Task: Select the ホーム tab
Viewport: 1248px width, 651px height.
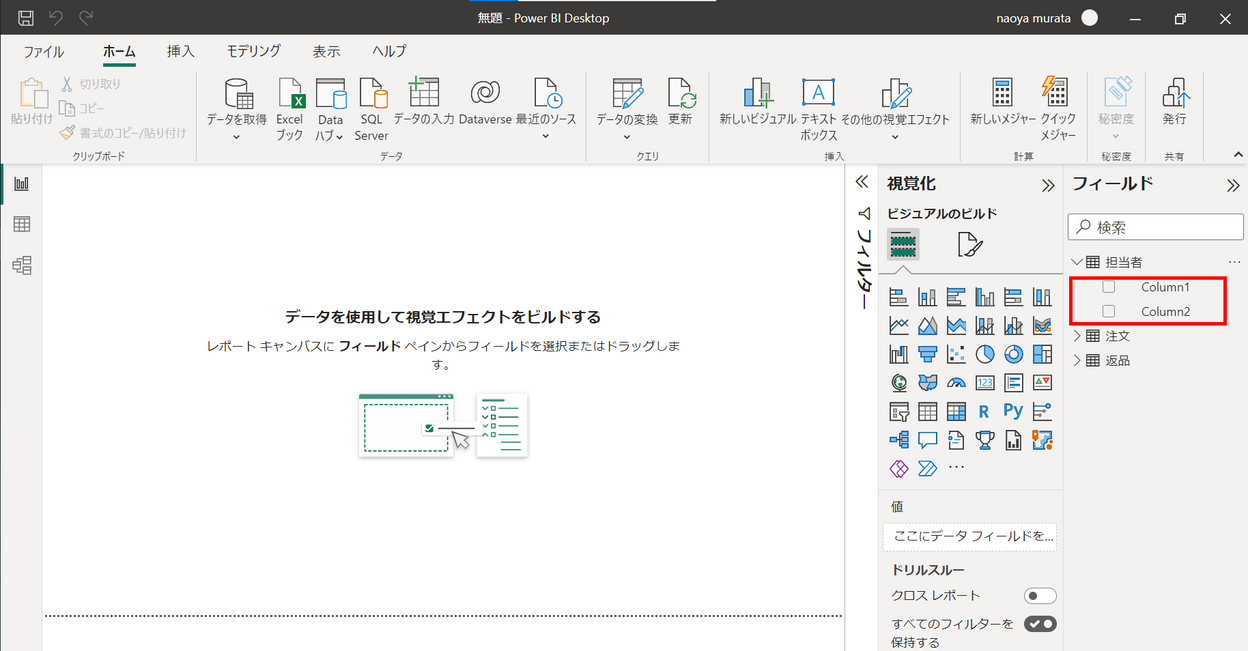Action: pos(119,51)
